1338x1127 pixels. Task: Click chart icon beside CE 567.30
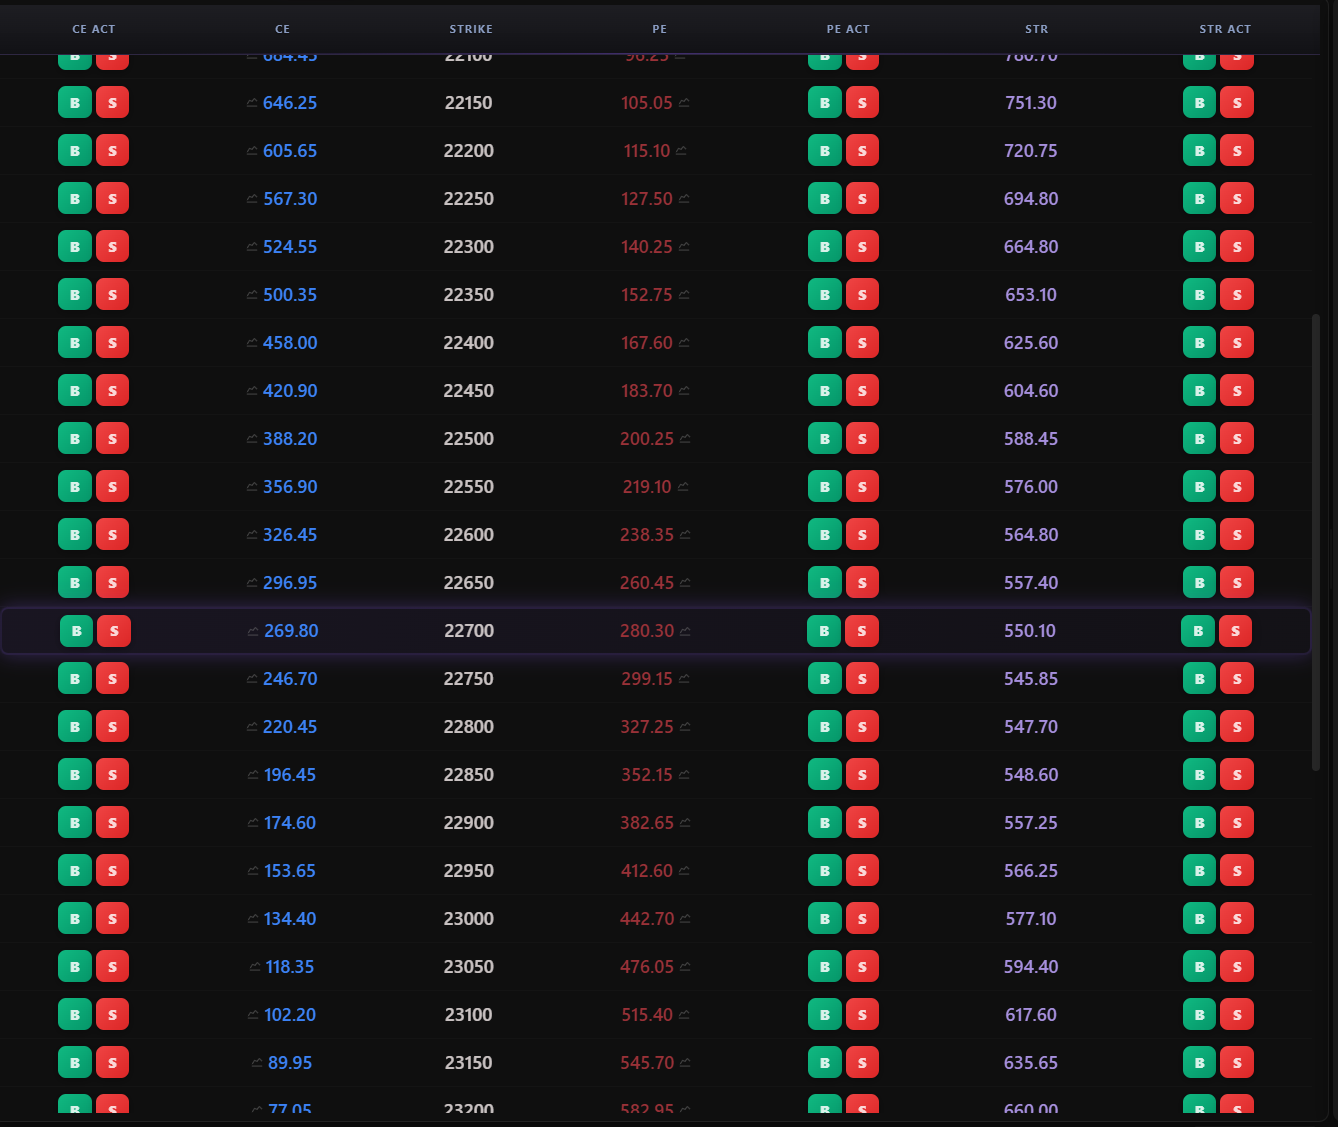click(252, 199)
